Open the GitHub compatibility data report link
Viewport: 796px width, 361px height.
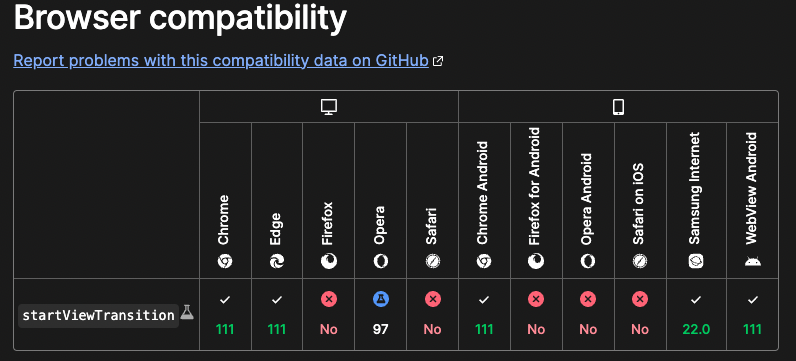click(x=221, y=60)
